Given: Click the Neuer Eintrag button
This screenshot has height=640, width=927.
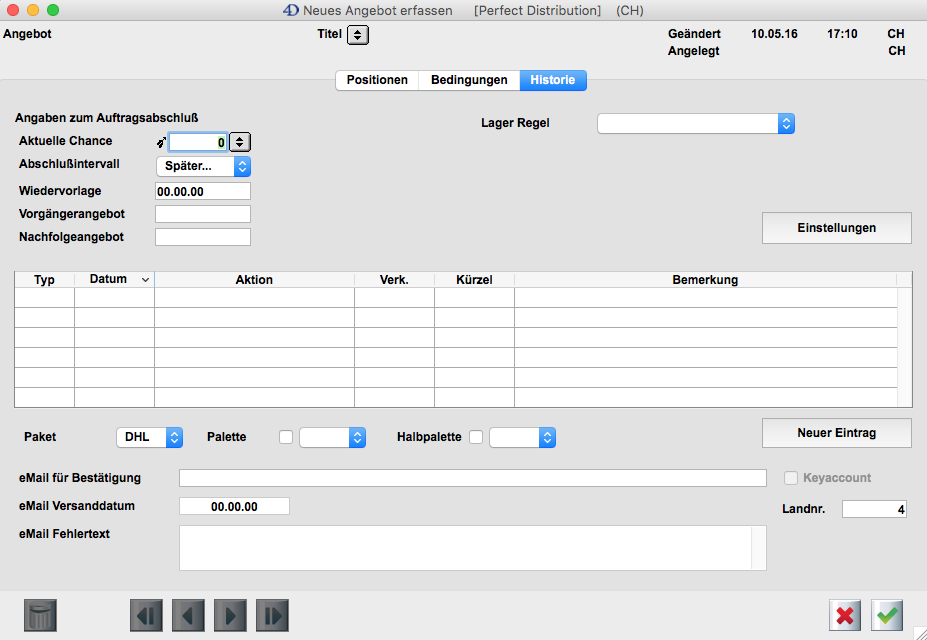Looking at the screenshot, I should coord(836,433).
